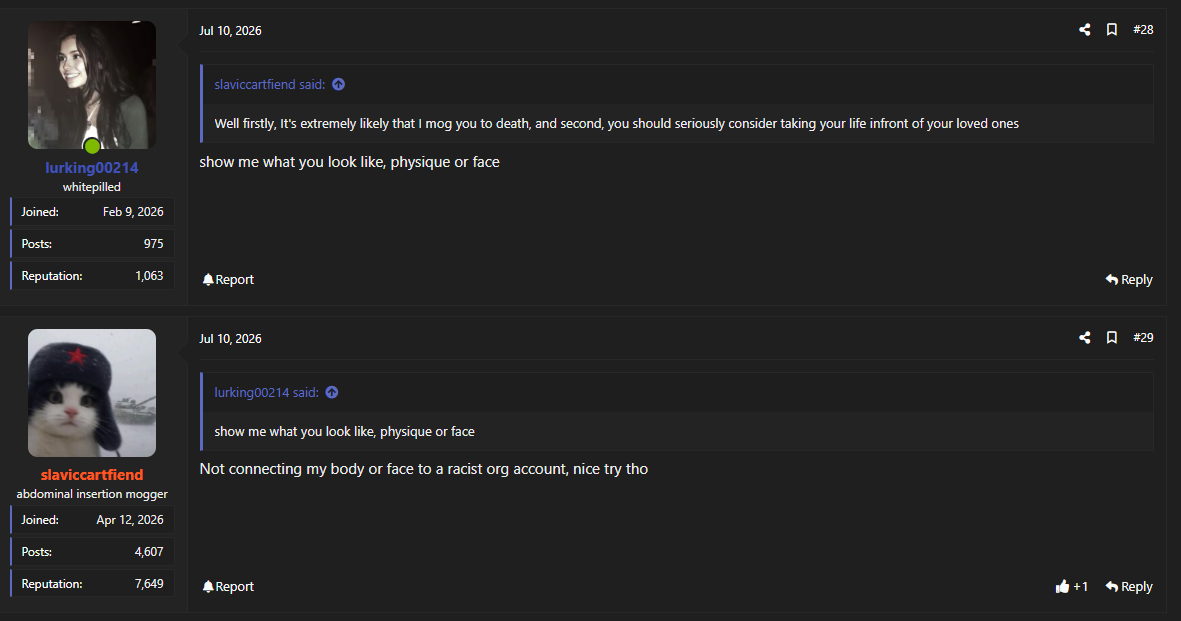The width and height of the screenshot is (1181, 621).
Task: Reply to post #28
Action: click(x=1129, y=280)
